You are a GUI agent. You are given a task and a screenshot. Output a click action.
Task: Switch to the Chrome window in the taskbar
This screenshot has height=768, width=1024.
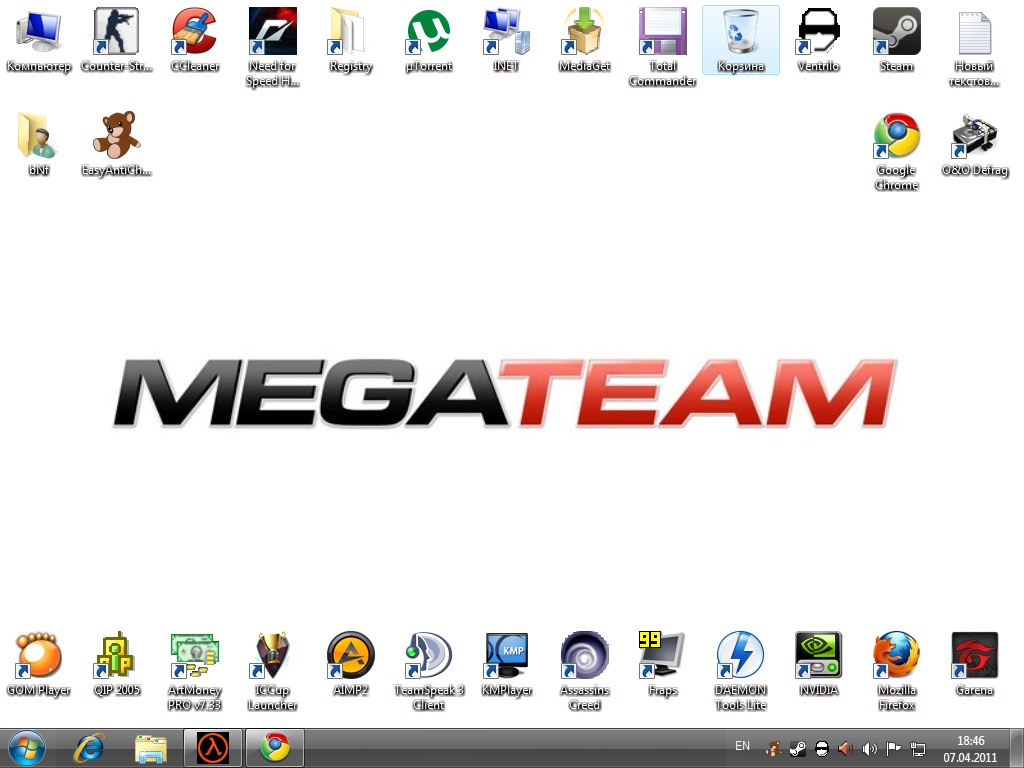pos(275,748)
